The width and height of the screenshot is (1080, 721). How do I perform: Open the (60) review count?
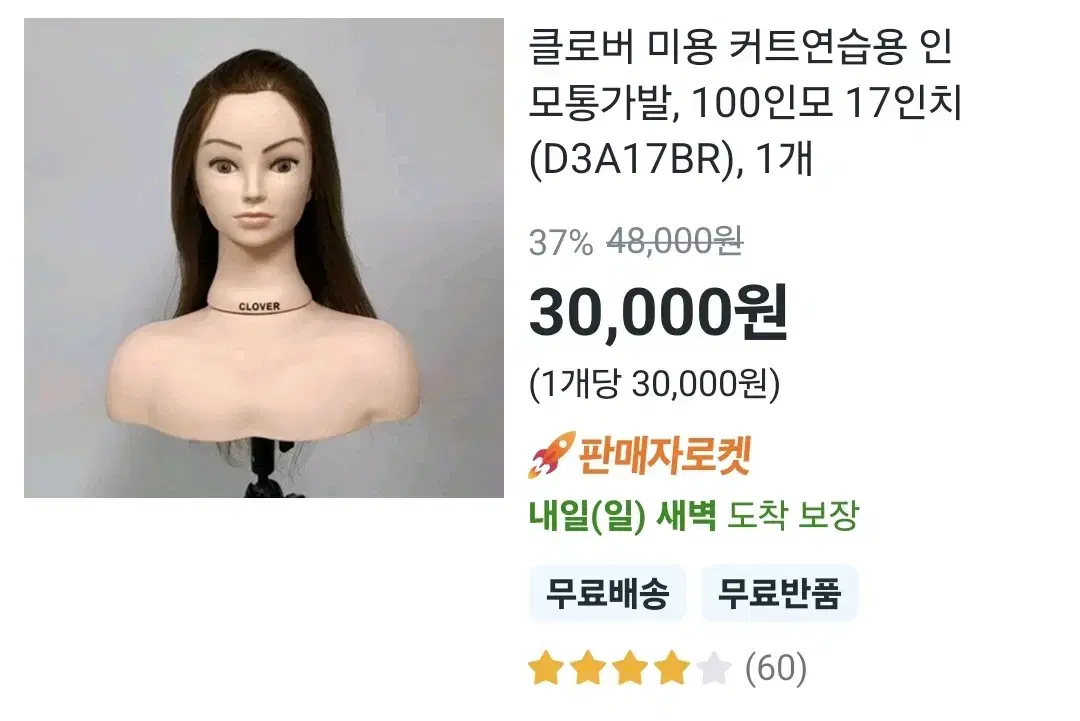[776, 668]
